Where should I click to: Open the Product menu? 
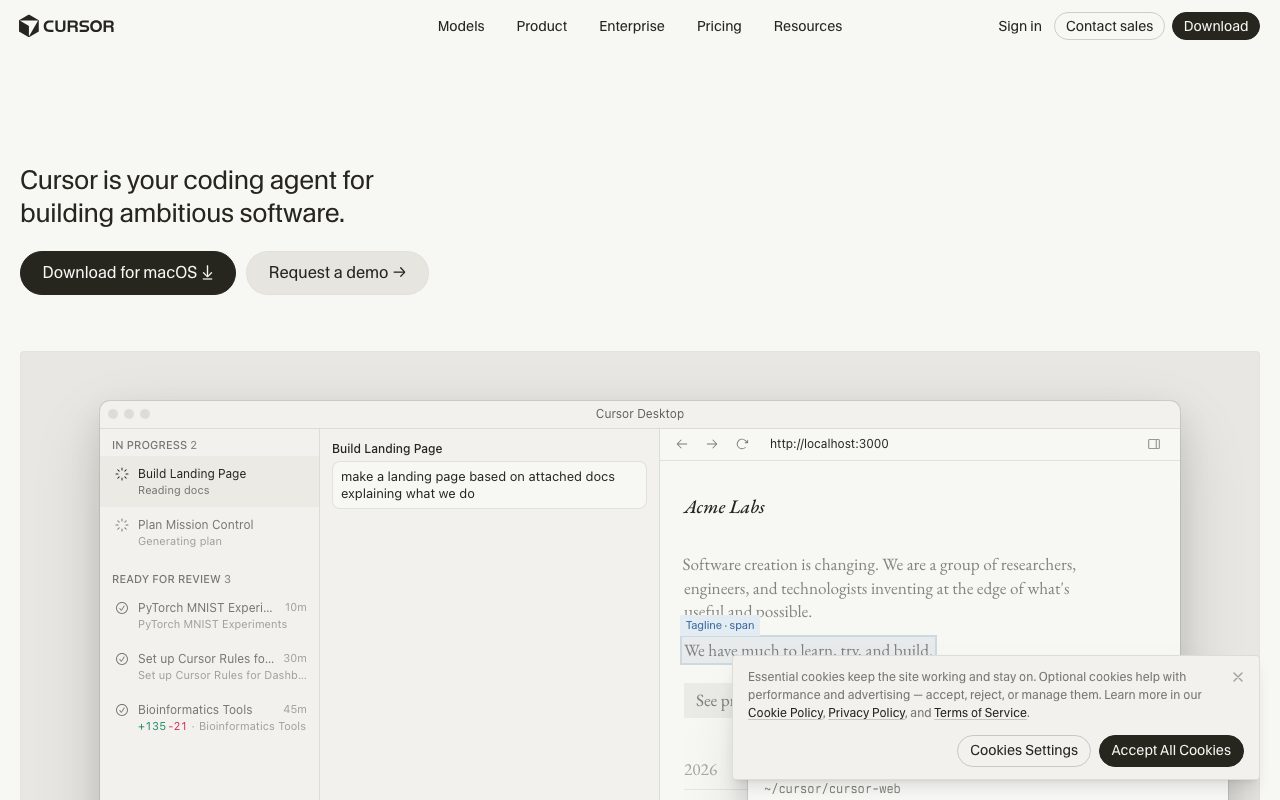pos(542,26)
